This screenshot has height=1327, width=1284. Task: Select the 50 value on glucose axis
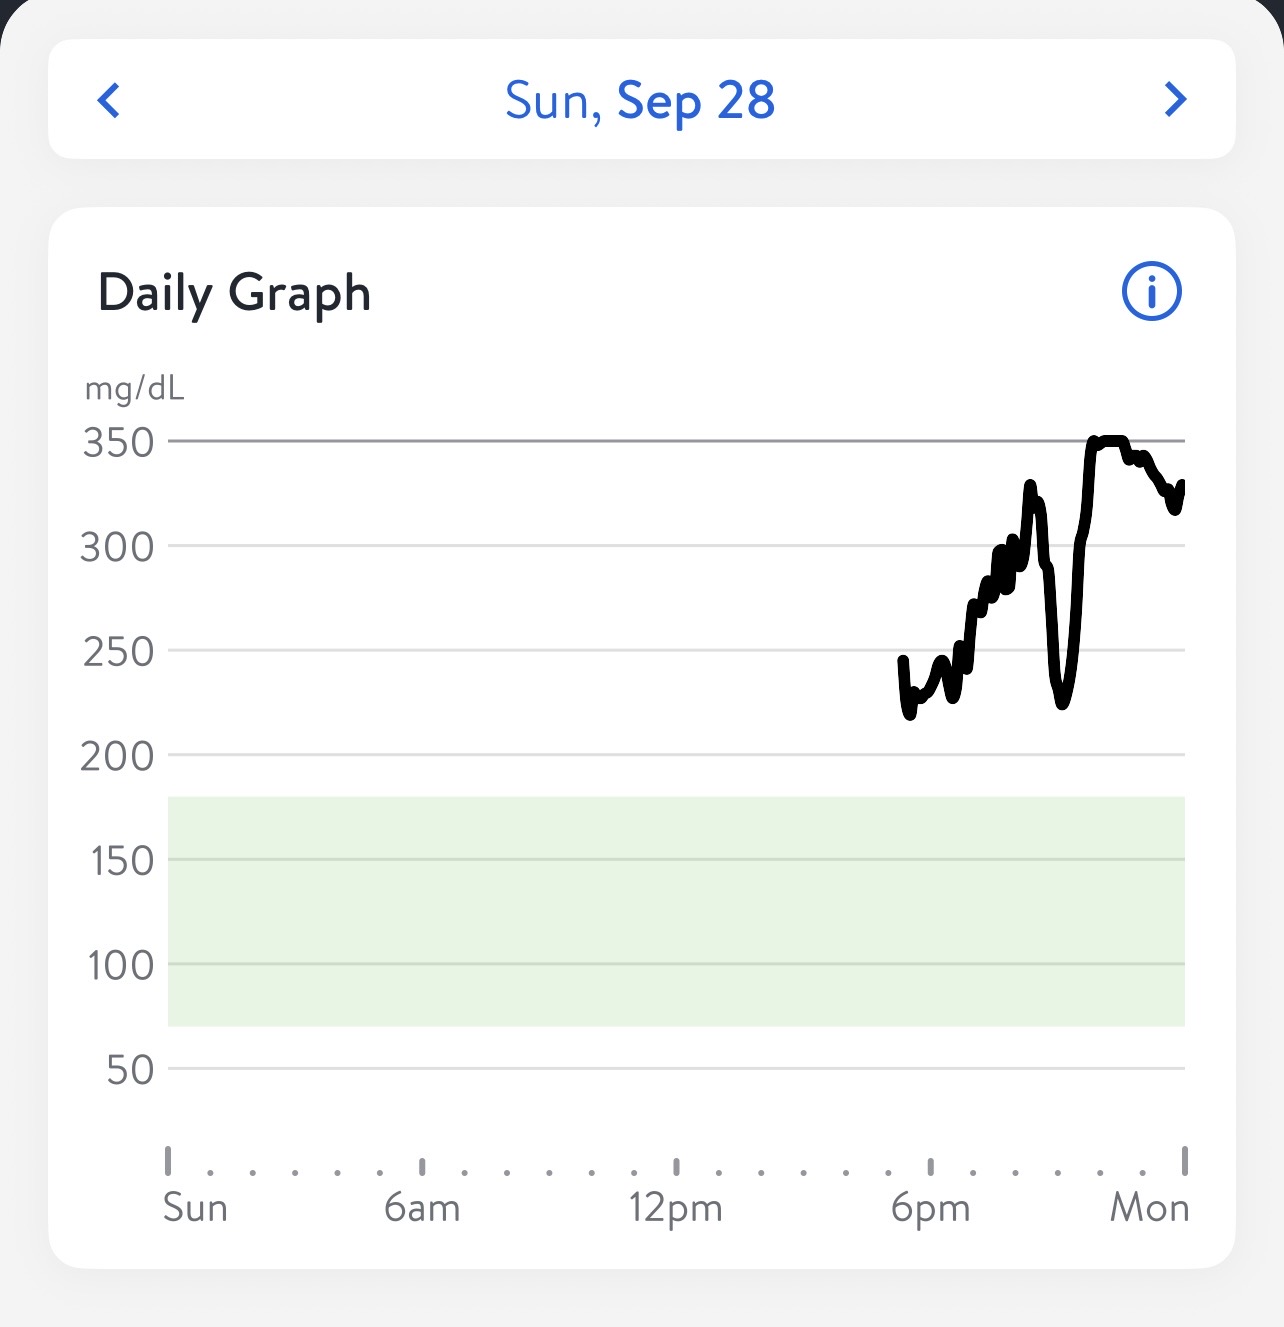130,1070
